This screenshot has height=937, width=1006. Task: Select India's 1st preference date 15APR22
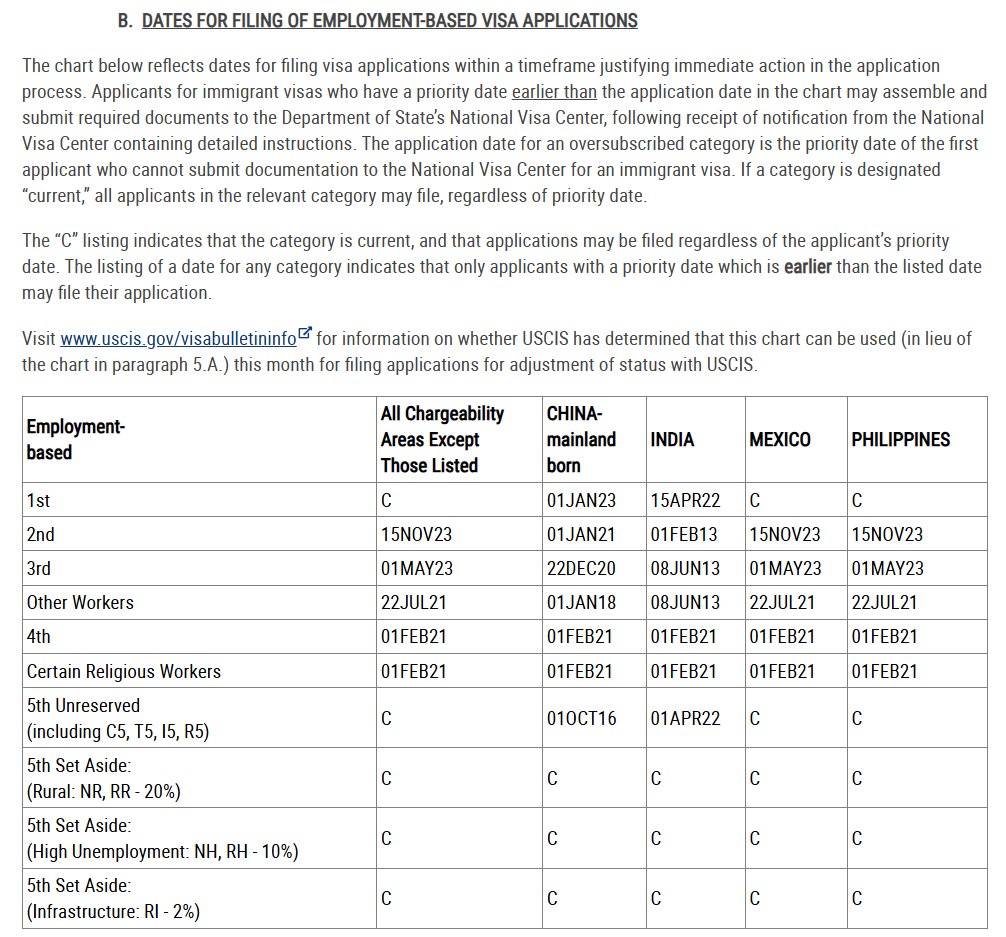coord(683,500)
